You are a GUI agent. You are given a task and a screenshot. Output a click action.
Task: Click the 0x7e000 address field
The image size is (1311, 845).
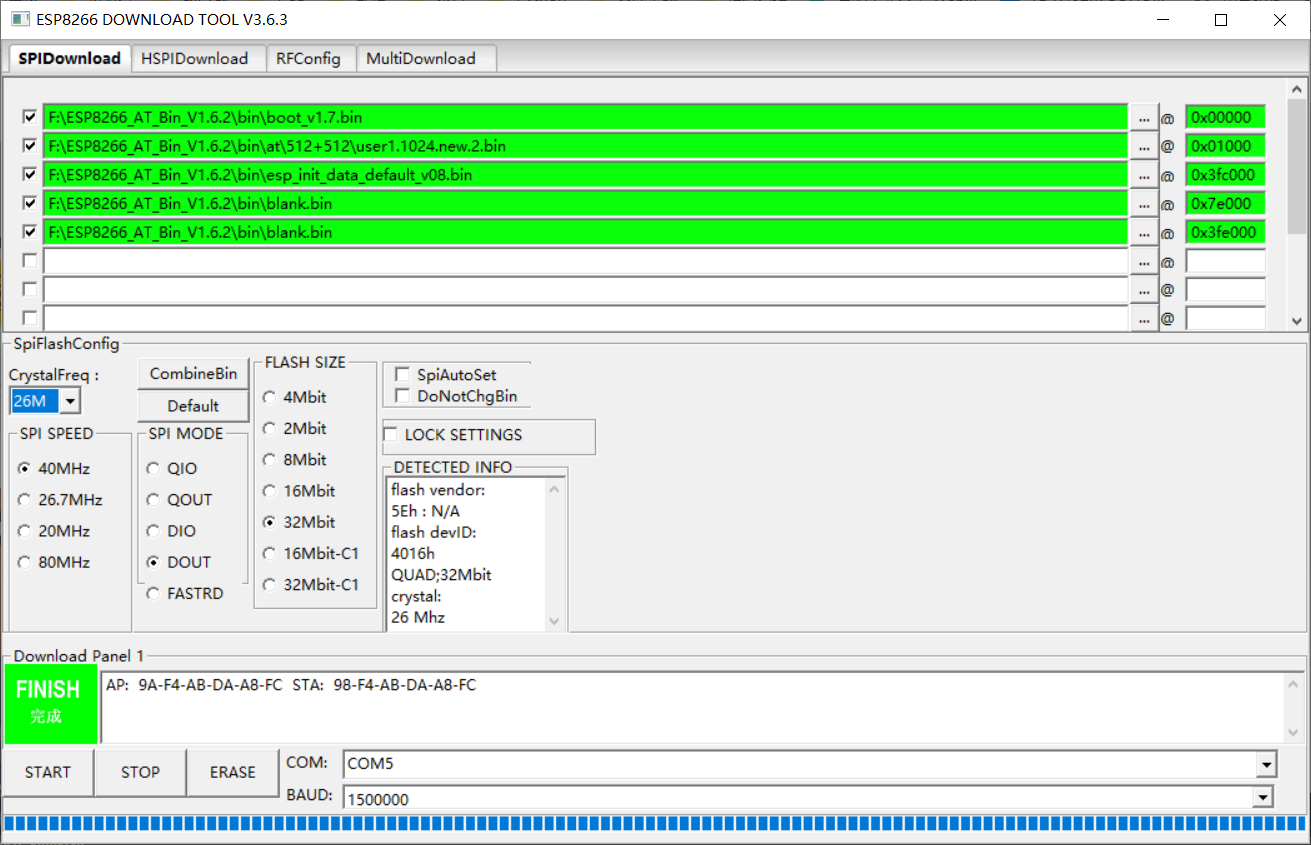click(1225, 204)
